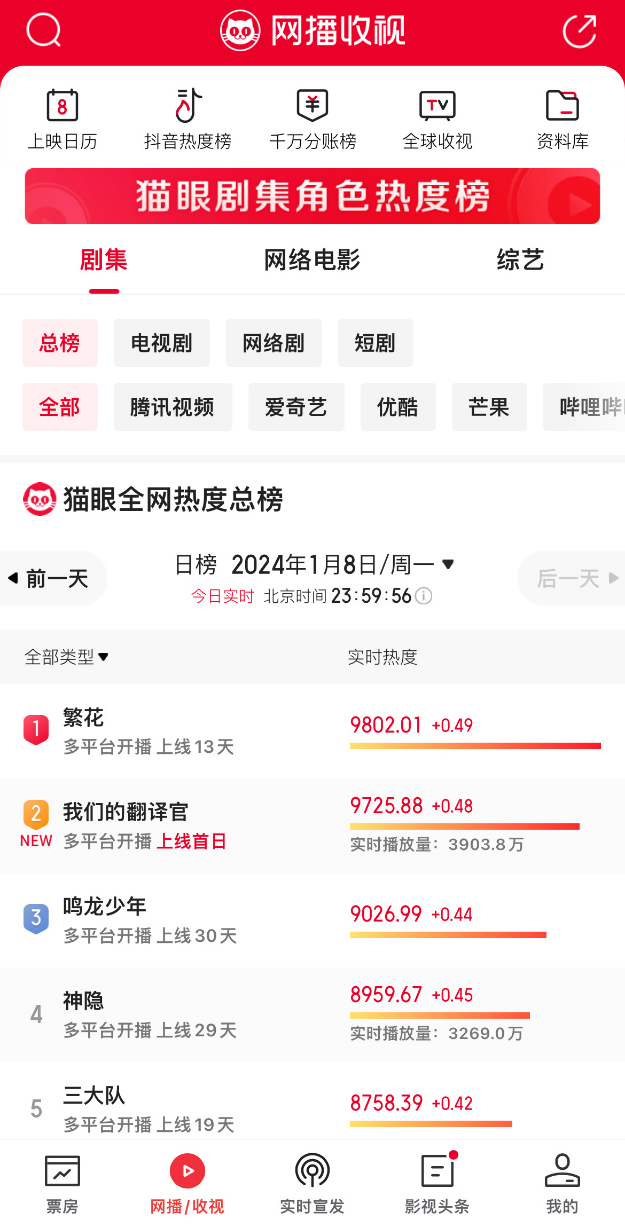The image size is (625, 1228).
Task: Tap the 繁花 heat progress bar
Action: (x=475, y=746)
